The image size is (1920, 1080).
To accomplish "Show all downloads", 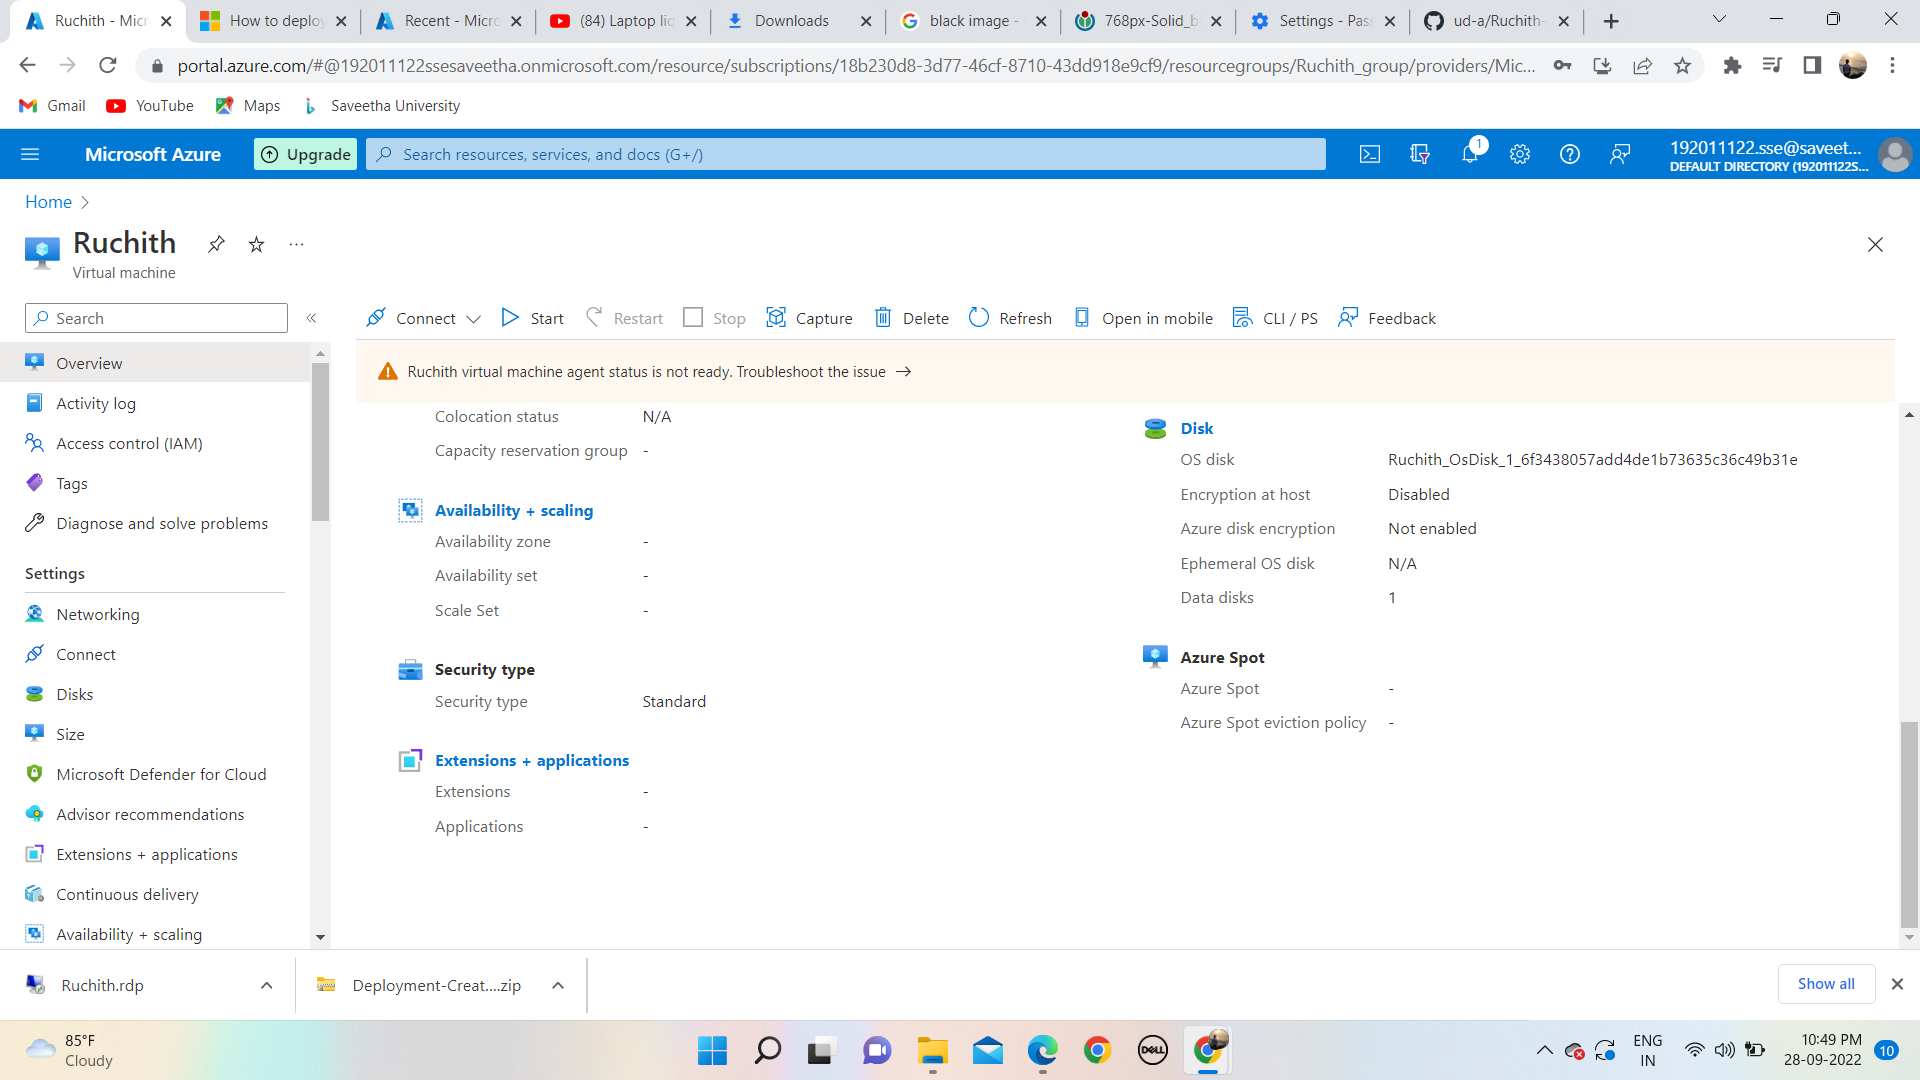I will (1826, 983).
